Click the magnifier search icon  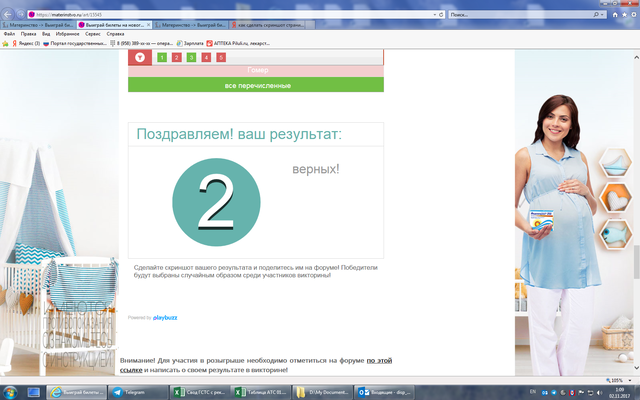click(596, 15)
